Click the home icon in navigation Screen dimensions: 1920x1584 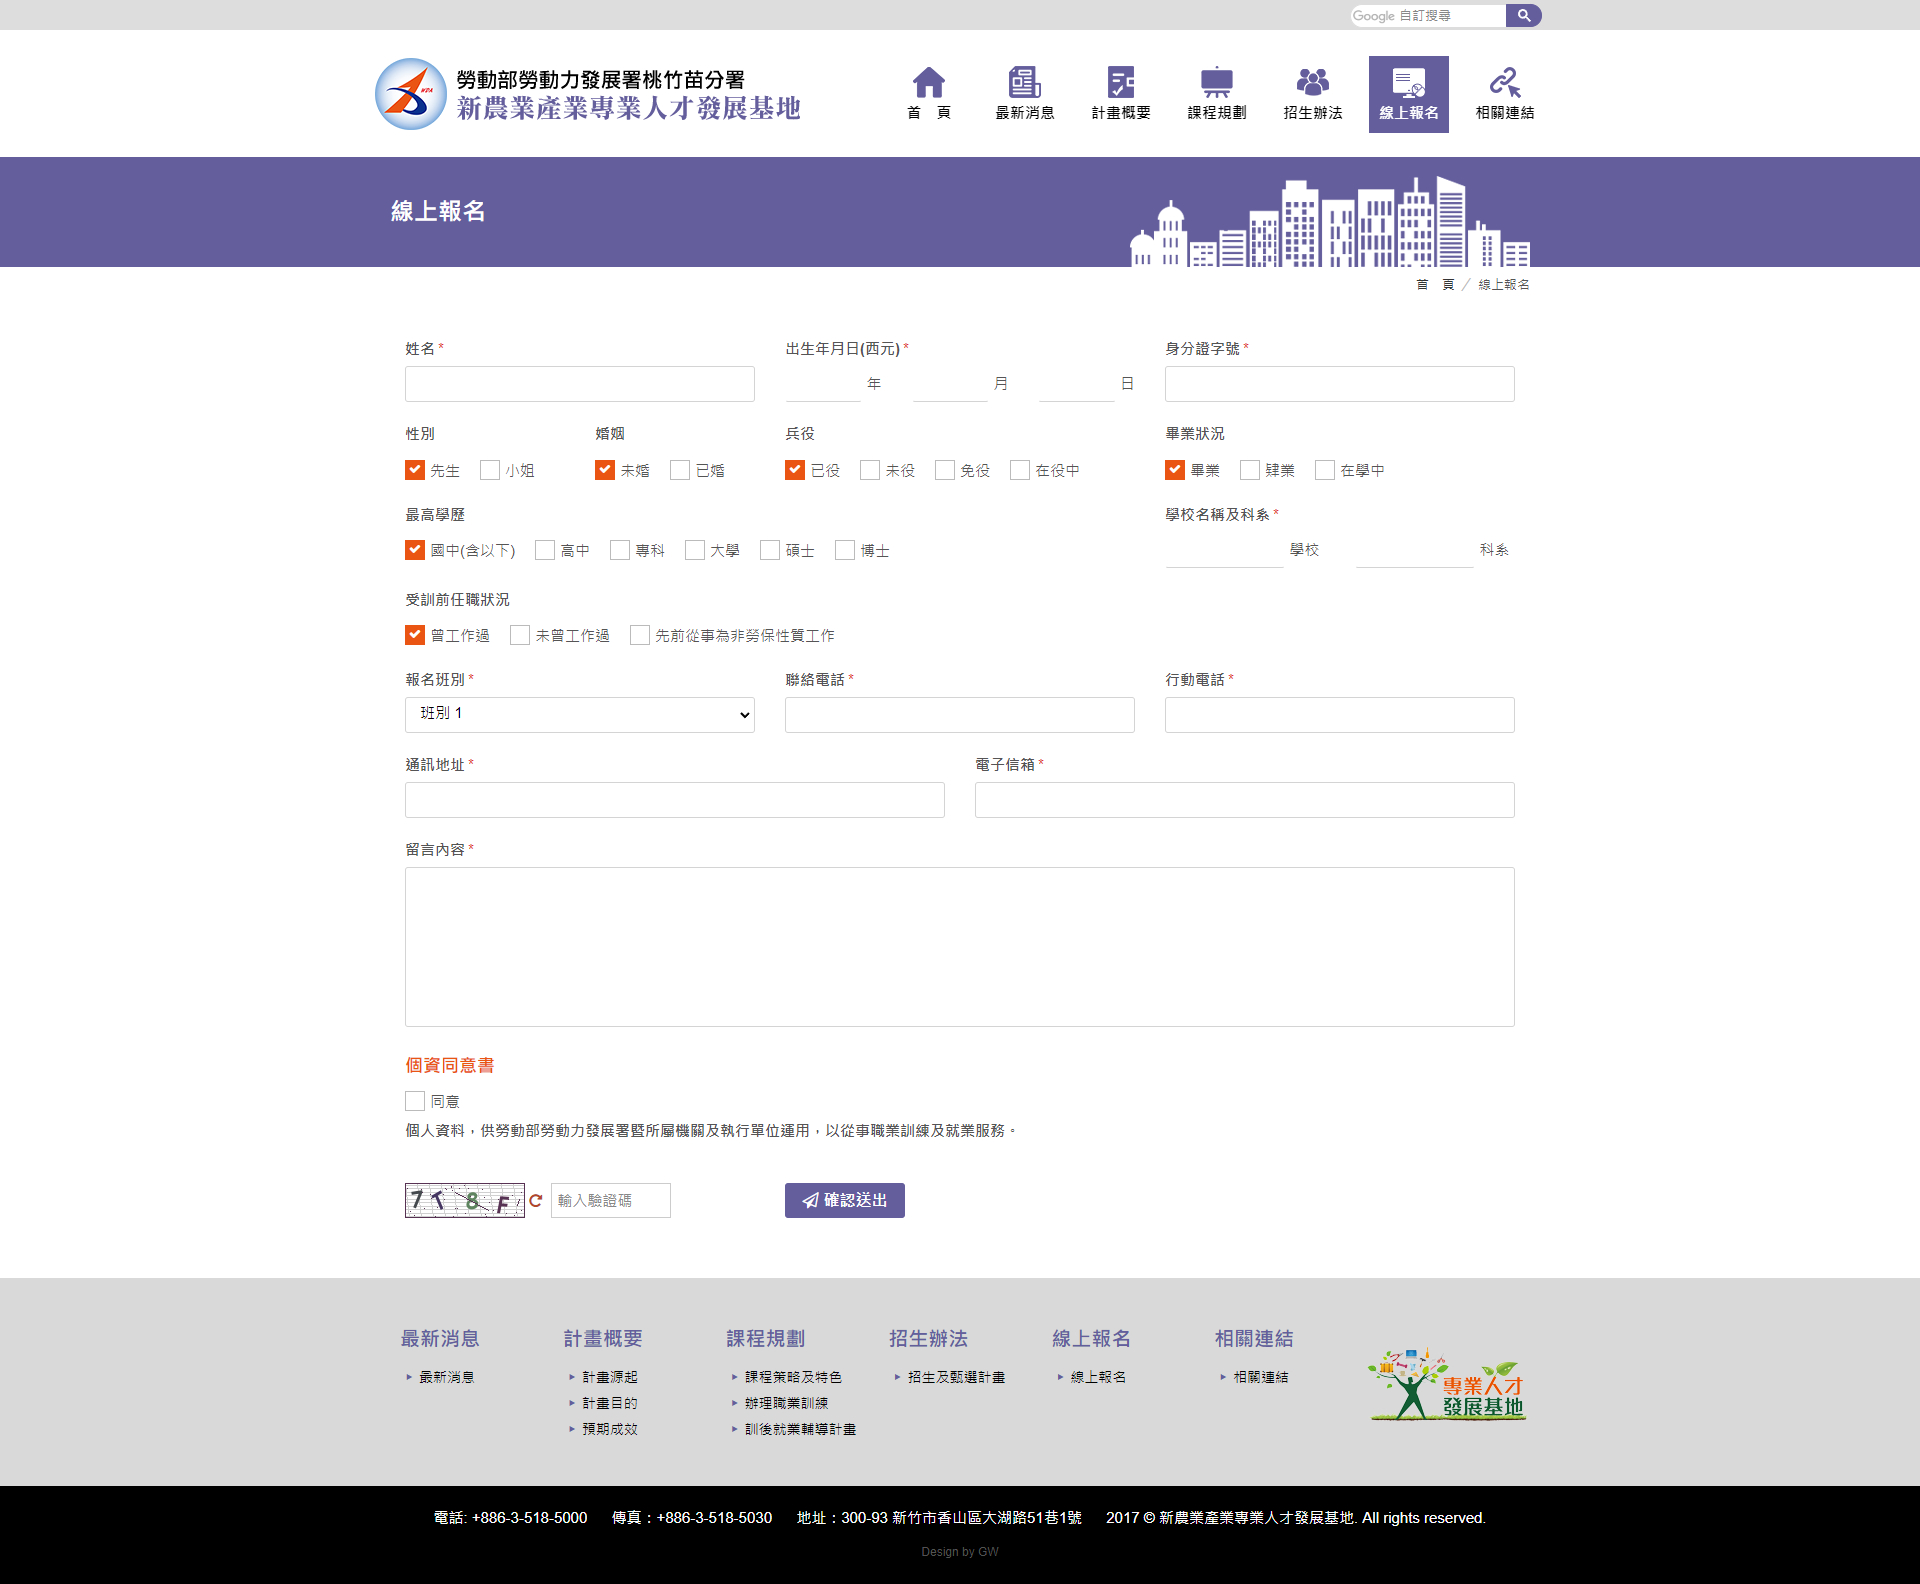928,82
